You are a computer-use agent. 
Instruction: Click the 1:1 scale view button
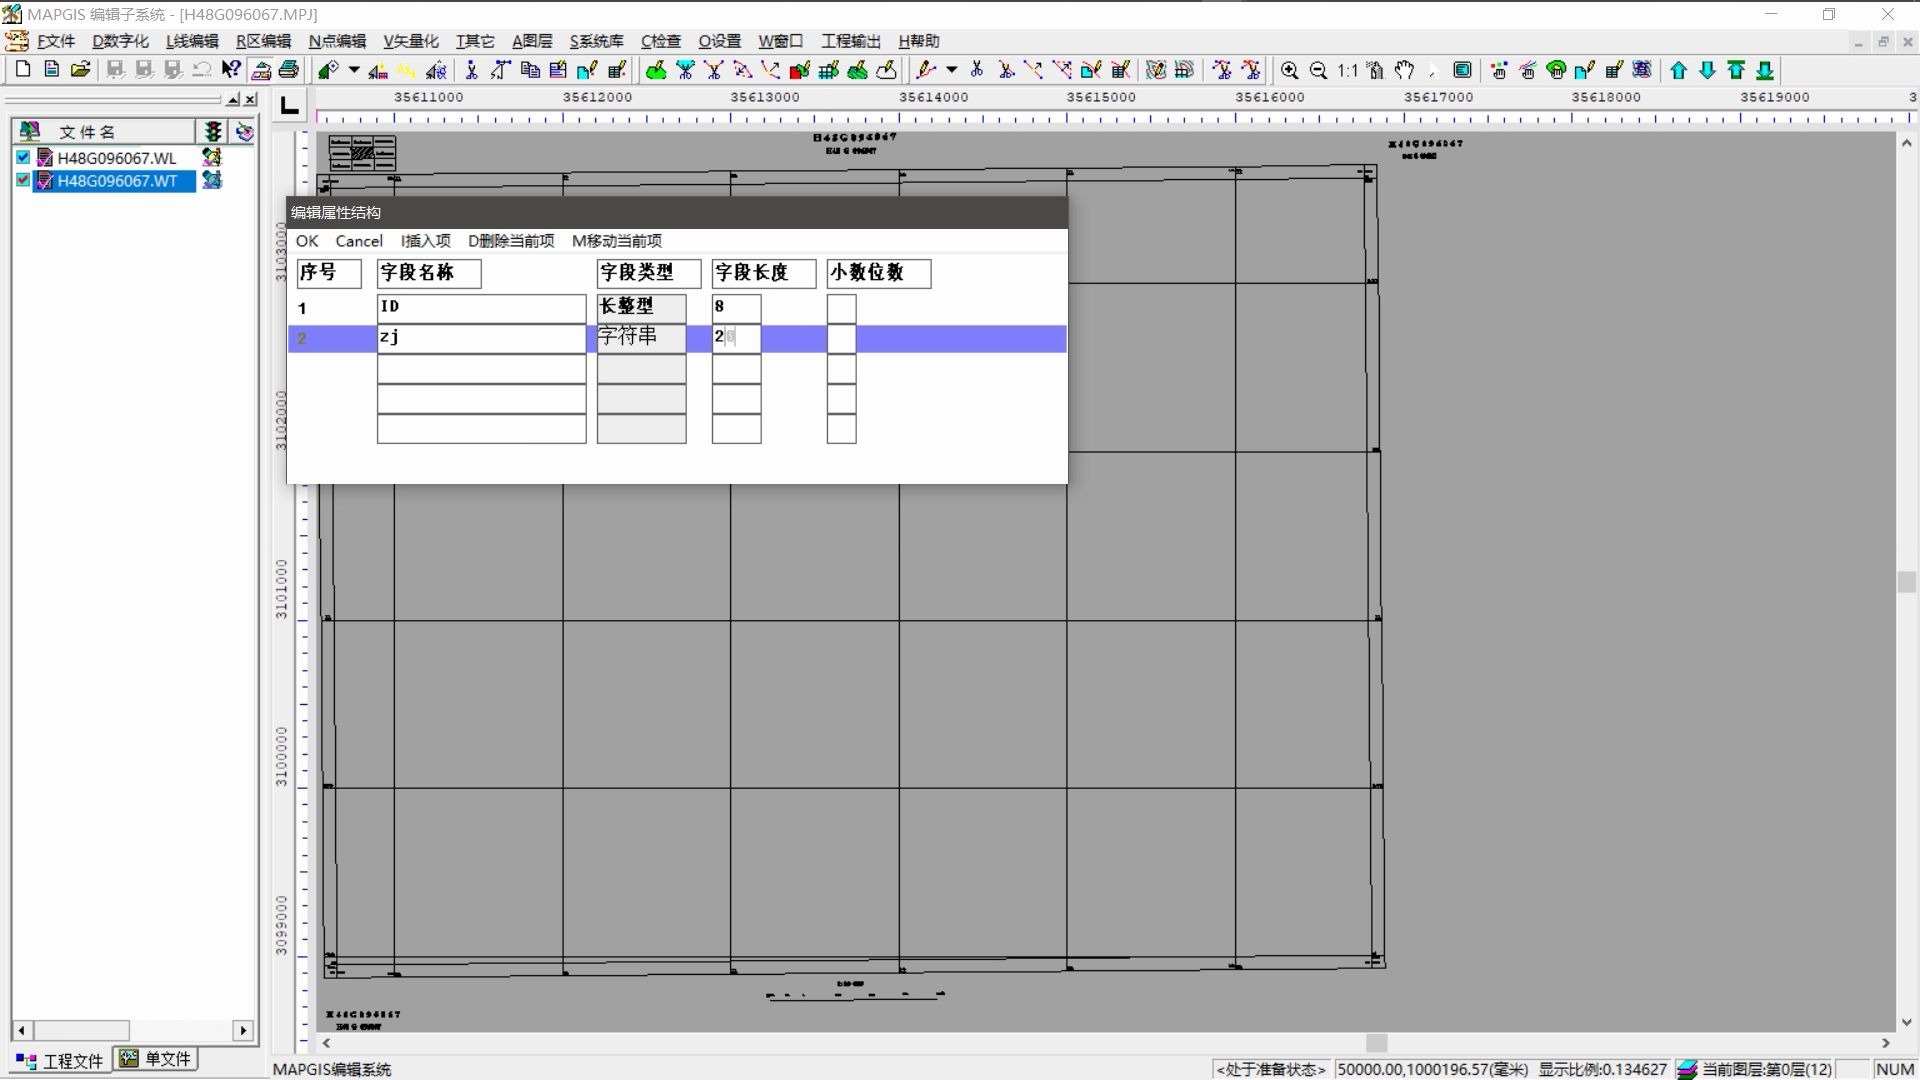pyautogui.click(x=1348, y=70)
